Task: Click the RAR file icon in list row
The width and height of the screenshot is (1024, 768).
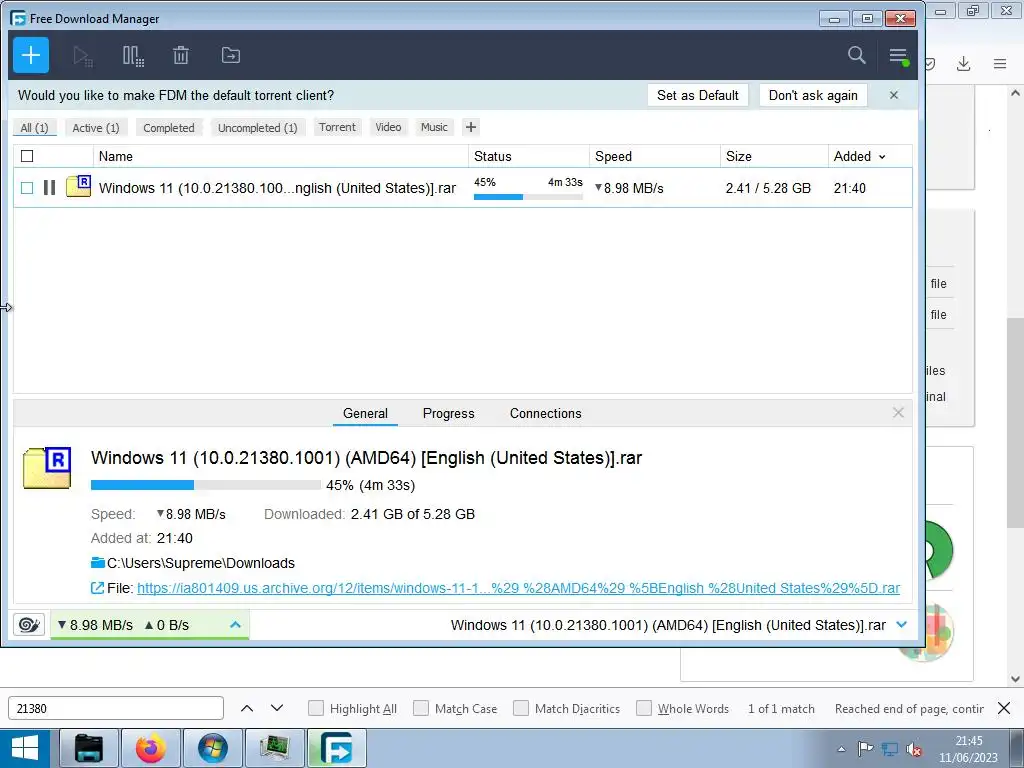Action: [78, 186]
